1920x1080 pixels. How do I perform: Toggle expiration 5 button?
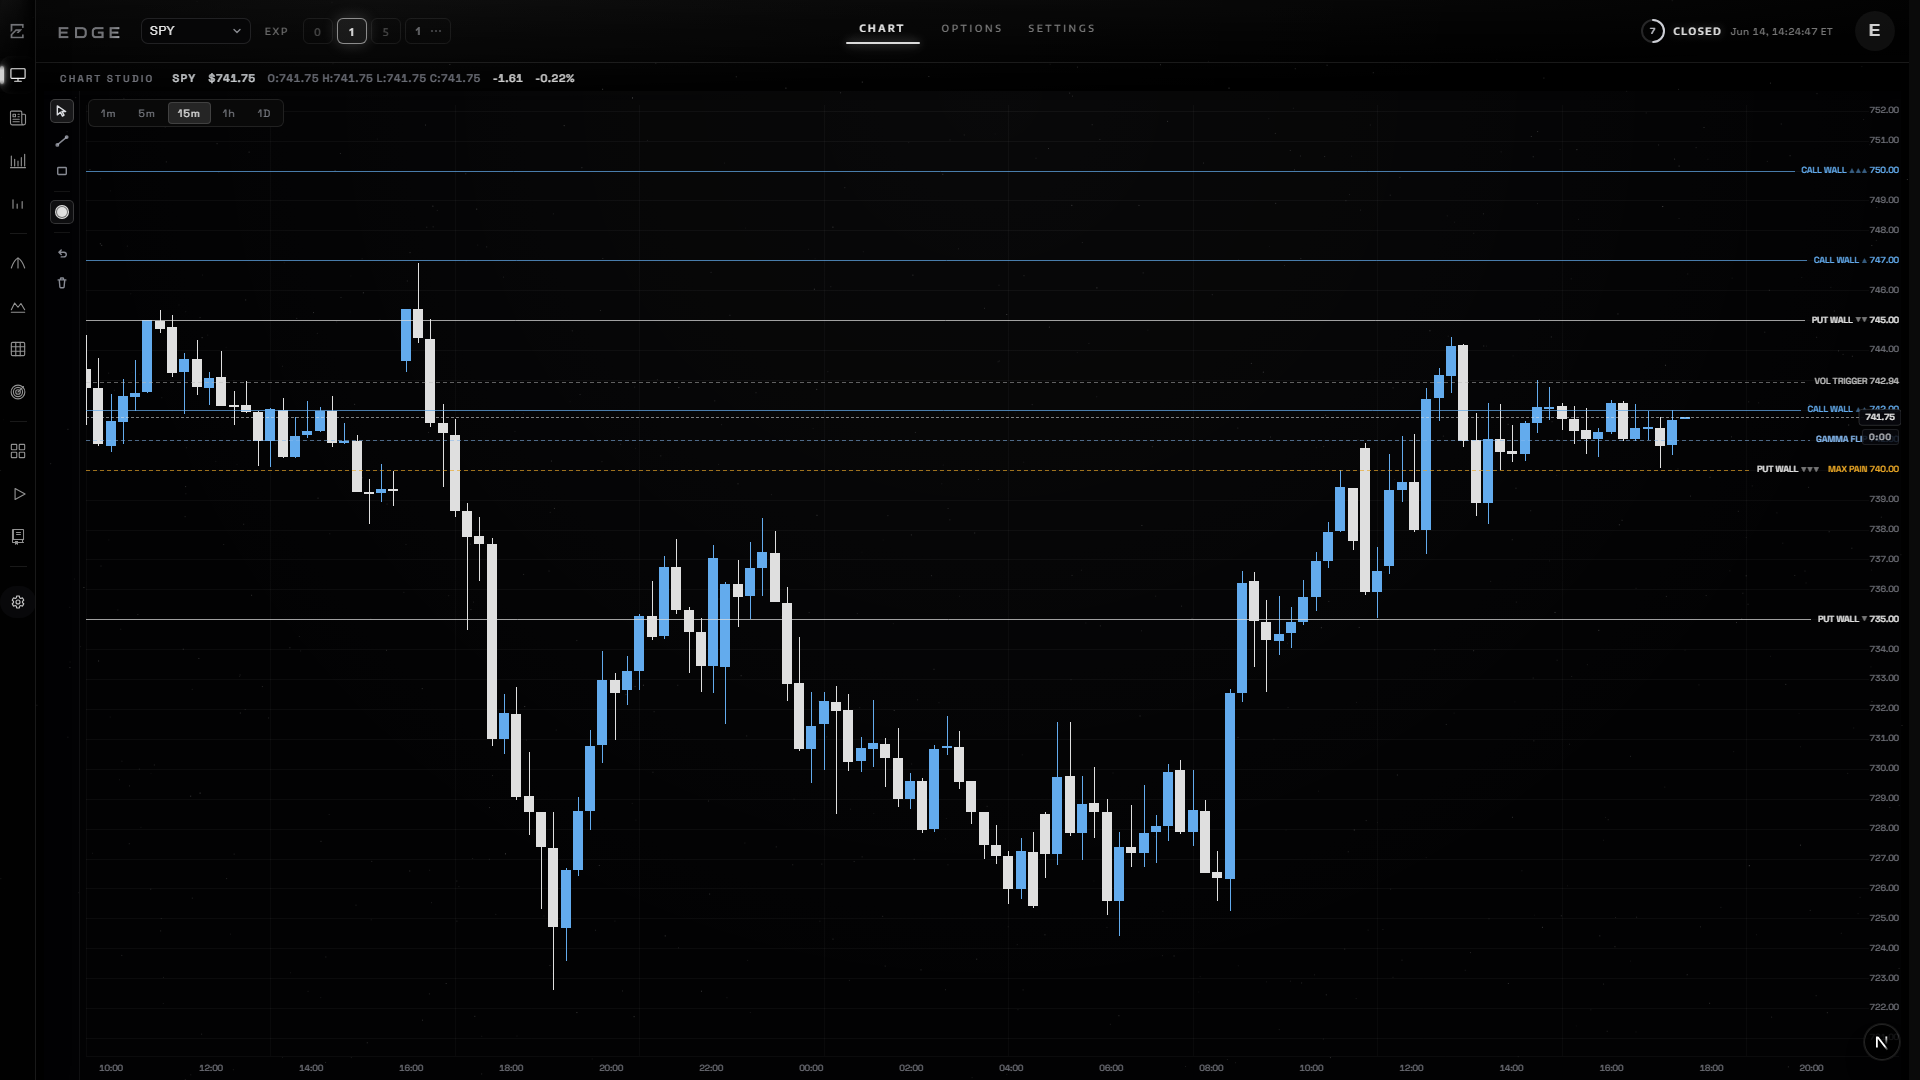tap(385, 31)
